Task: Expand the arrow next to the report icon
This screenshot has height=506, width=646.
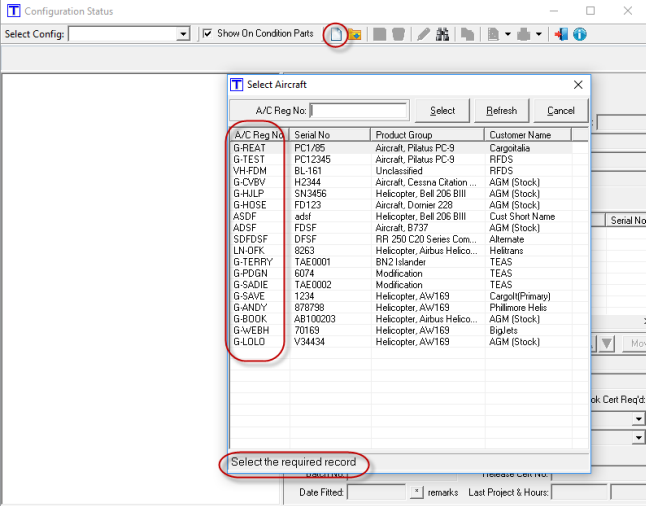Action: tap(508, 34)
